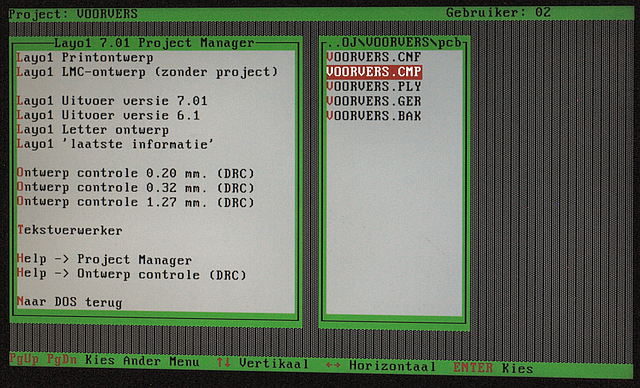Image resolution: width=640 pixels, height=388 pixels.
Task: Open Layo1 'laatste informatie' entry
Action: [x=115, y=144]
